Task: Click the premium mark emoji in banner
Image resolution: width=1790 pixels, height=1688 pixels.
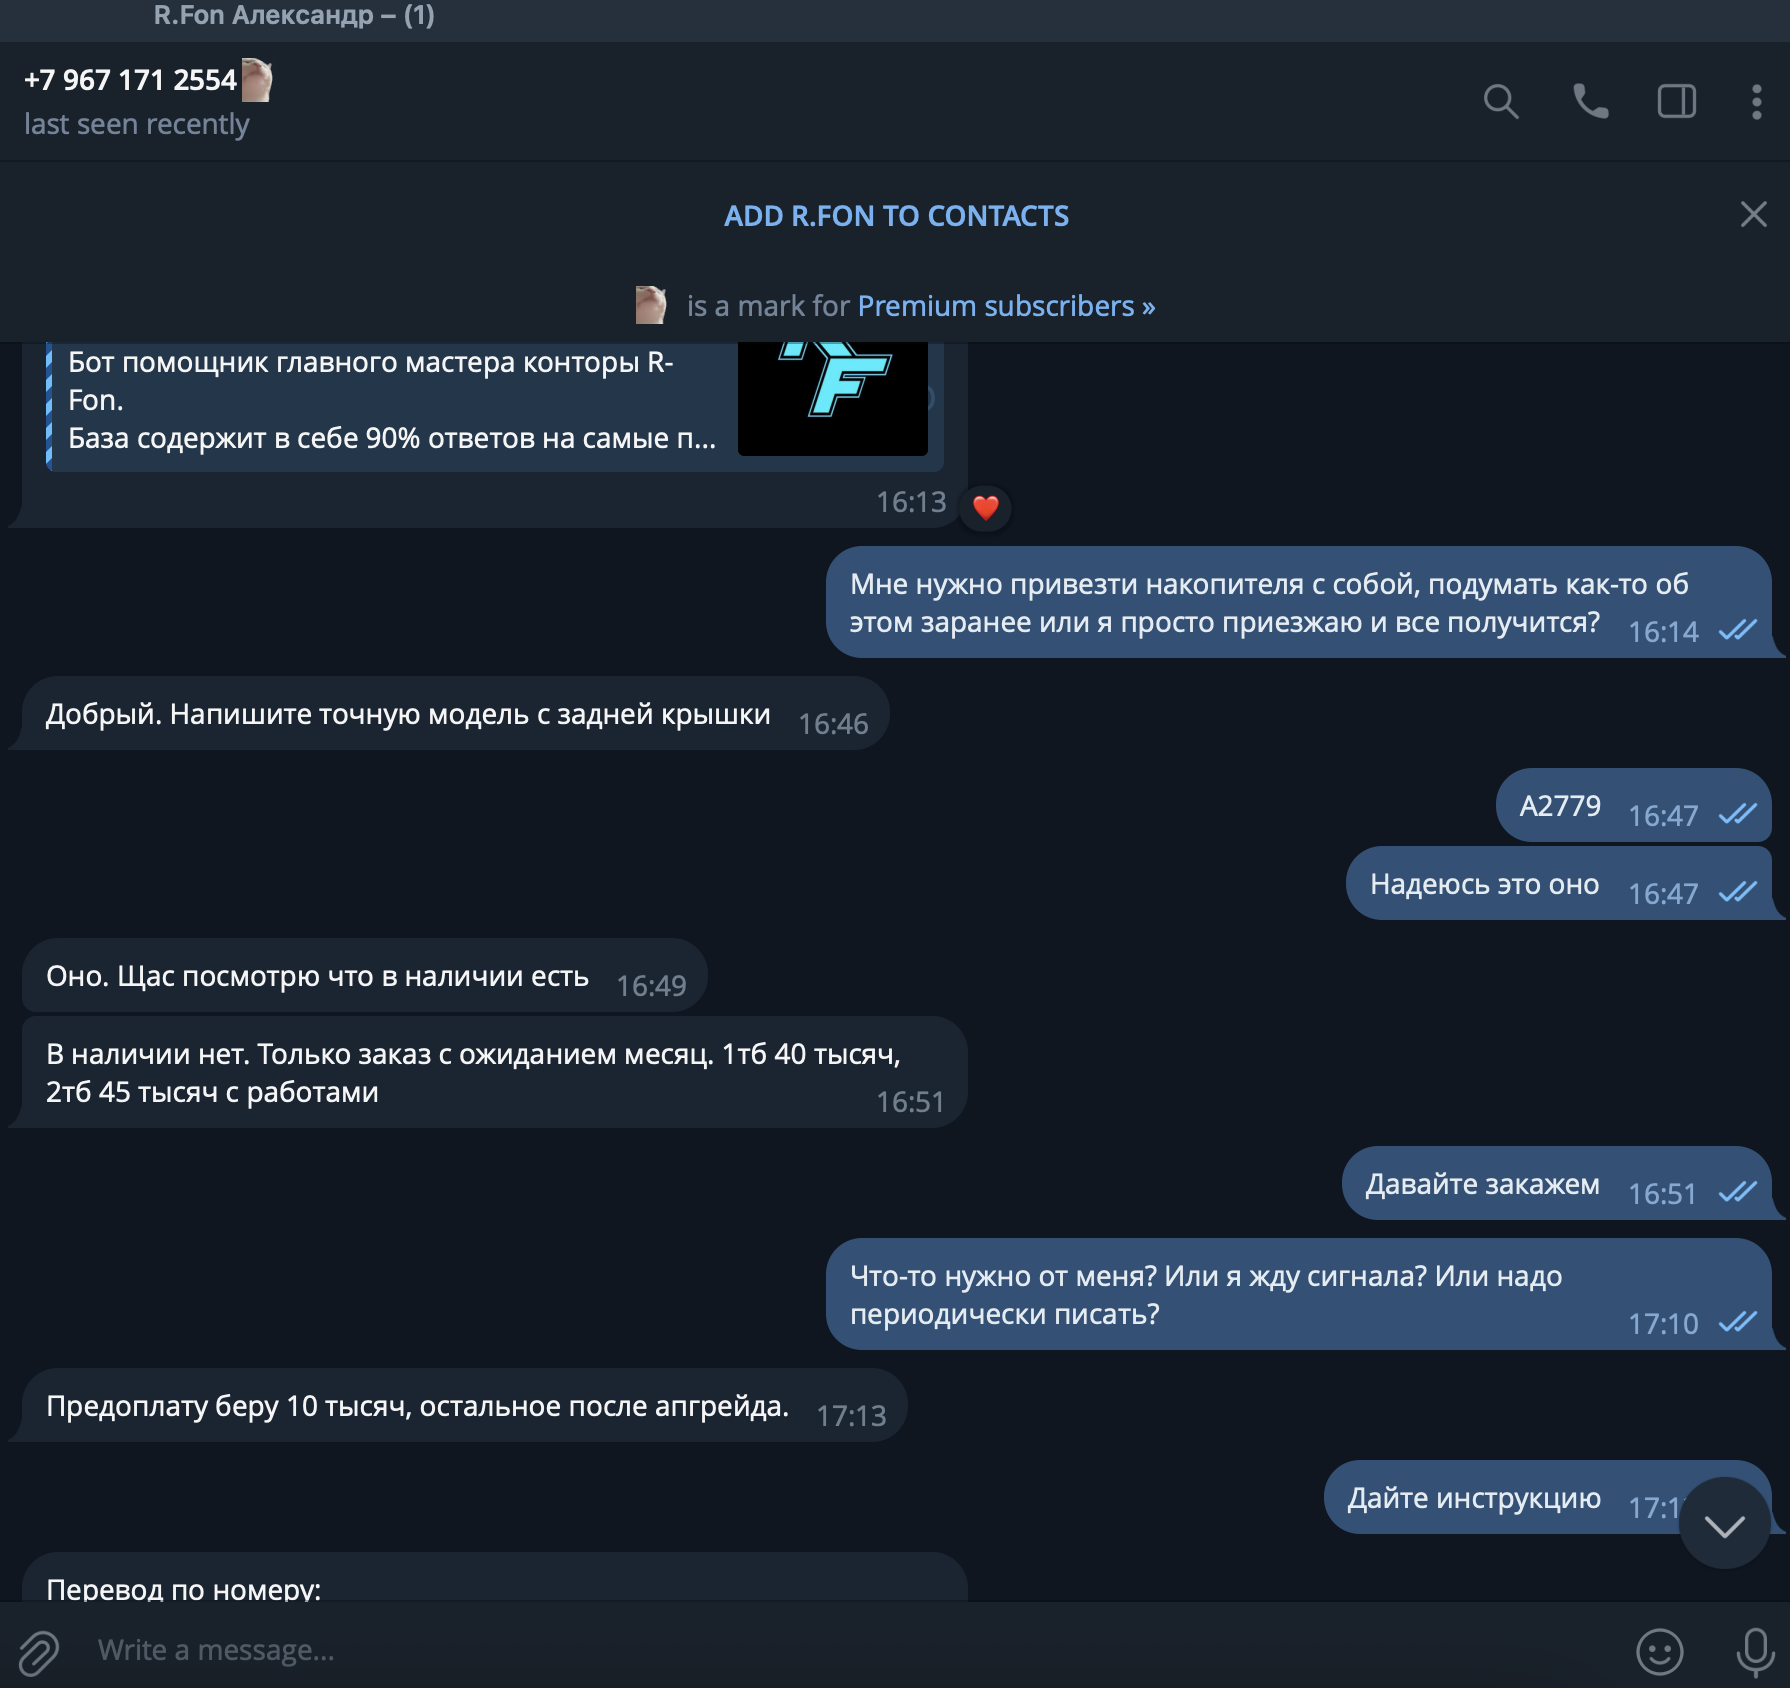Action: [651, 305]
